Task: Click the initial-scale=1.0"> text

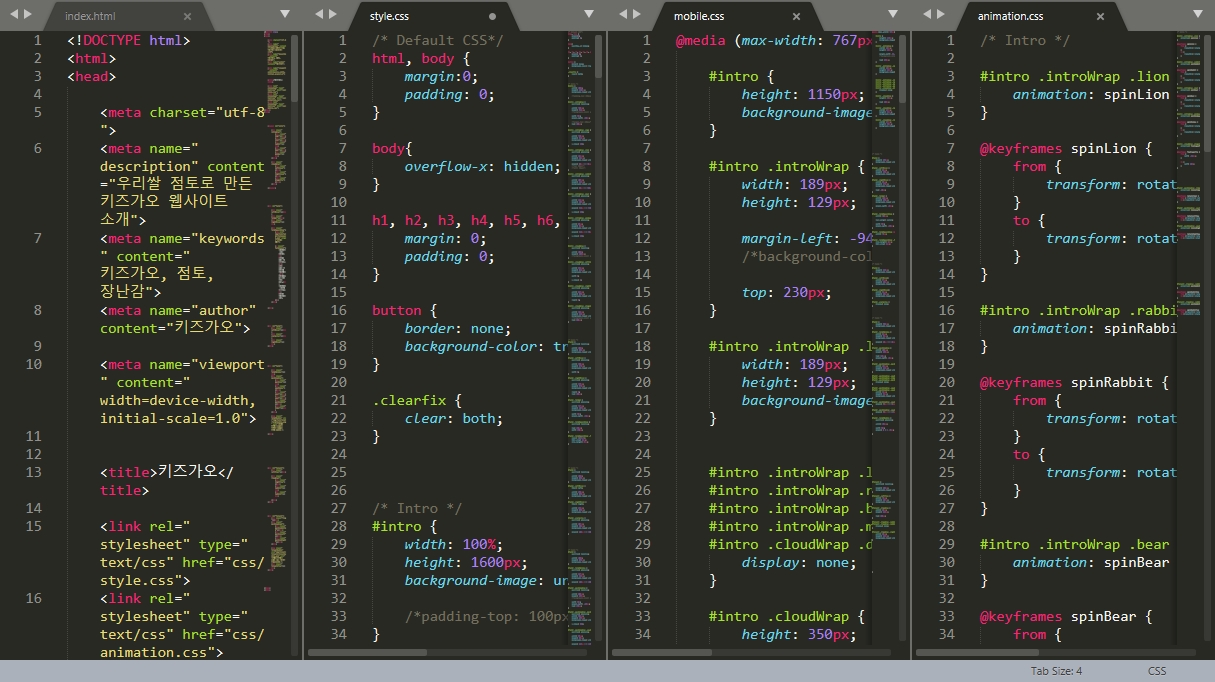Action: pos(178,418)
